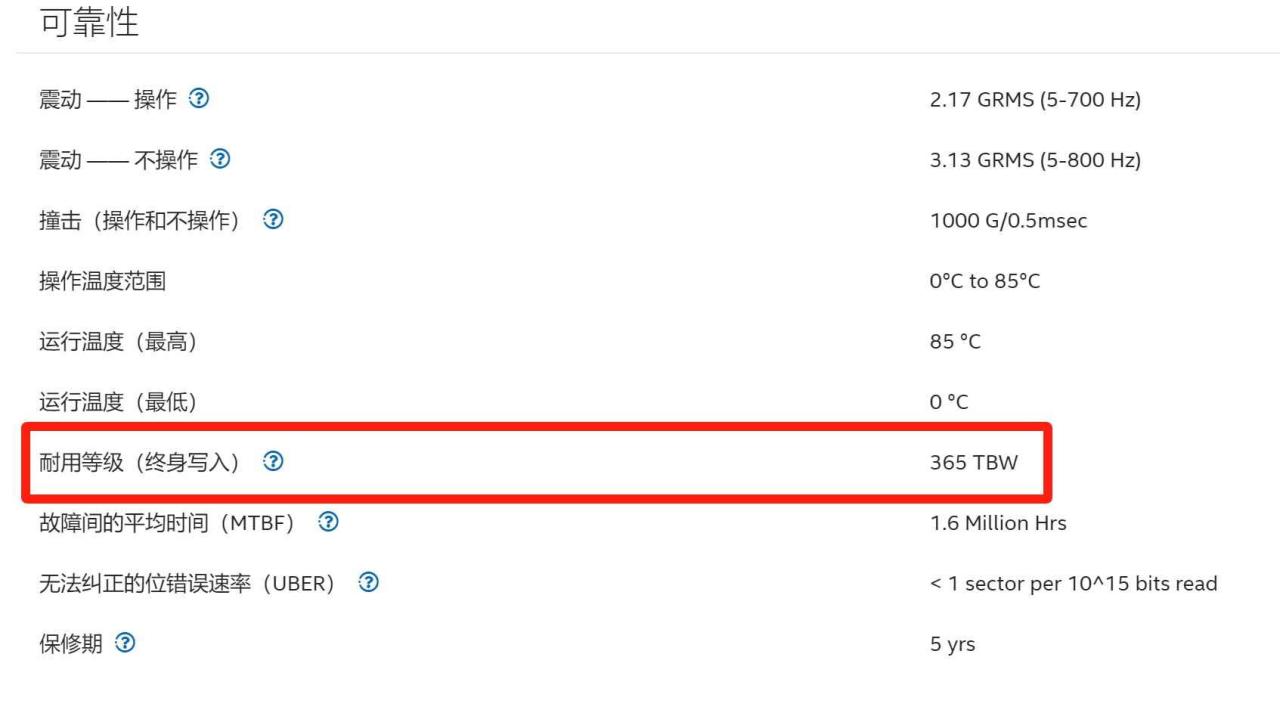Open help tooltip for 震动 —— 不操作
Image resolution: width=1280 pixels, height=713 pixels.
tap(218, 160)
